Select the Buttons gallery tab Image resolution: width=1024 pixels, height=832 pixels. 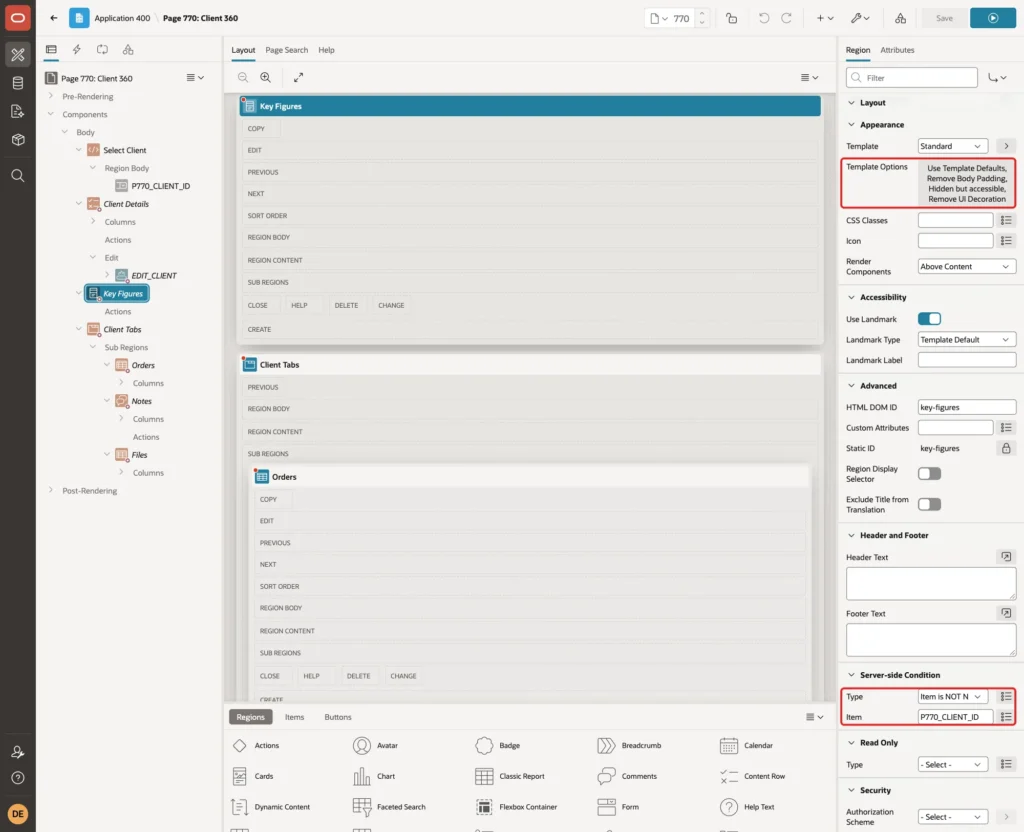pos(338,717)
